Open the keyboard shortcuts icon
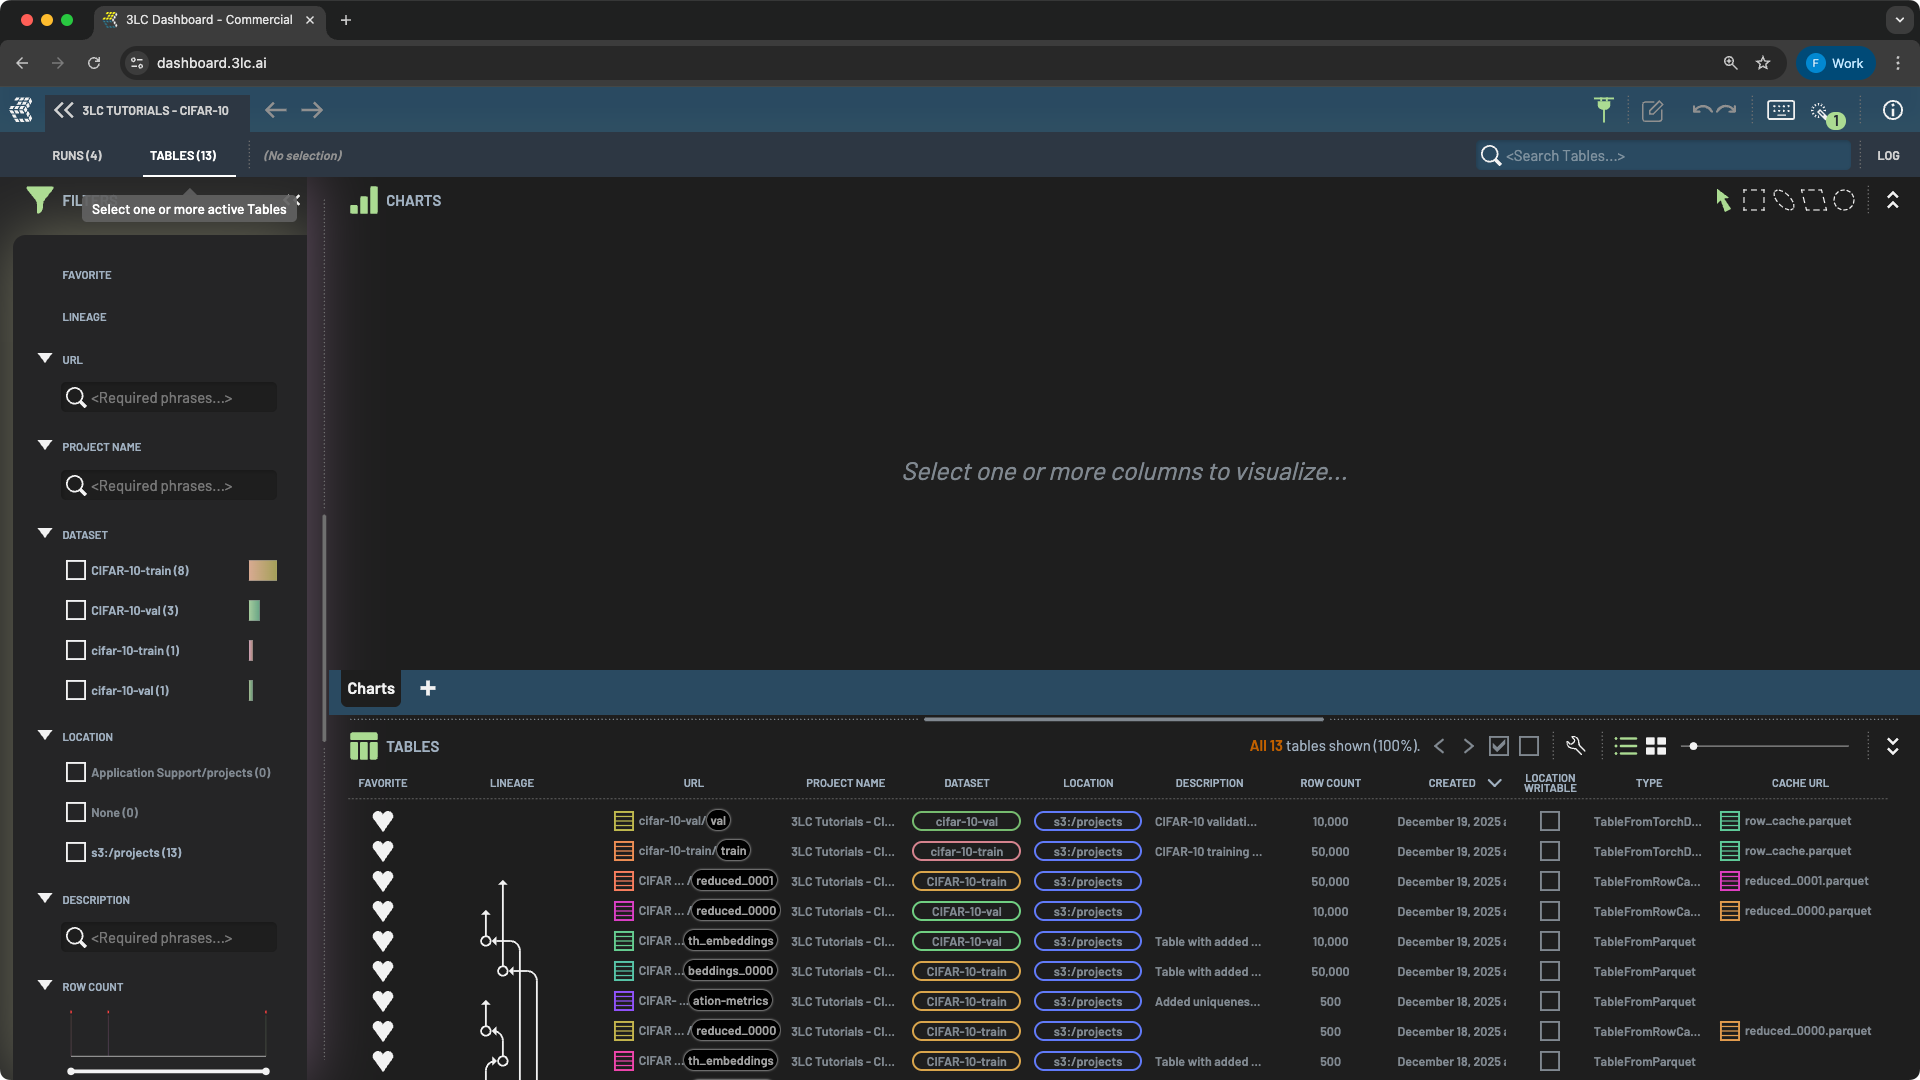This screenshot has height=1080, width=1920. pos(1780,110)
